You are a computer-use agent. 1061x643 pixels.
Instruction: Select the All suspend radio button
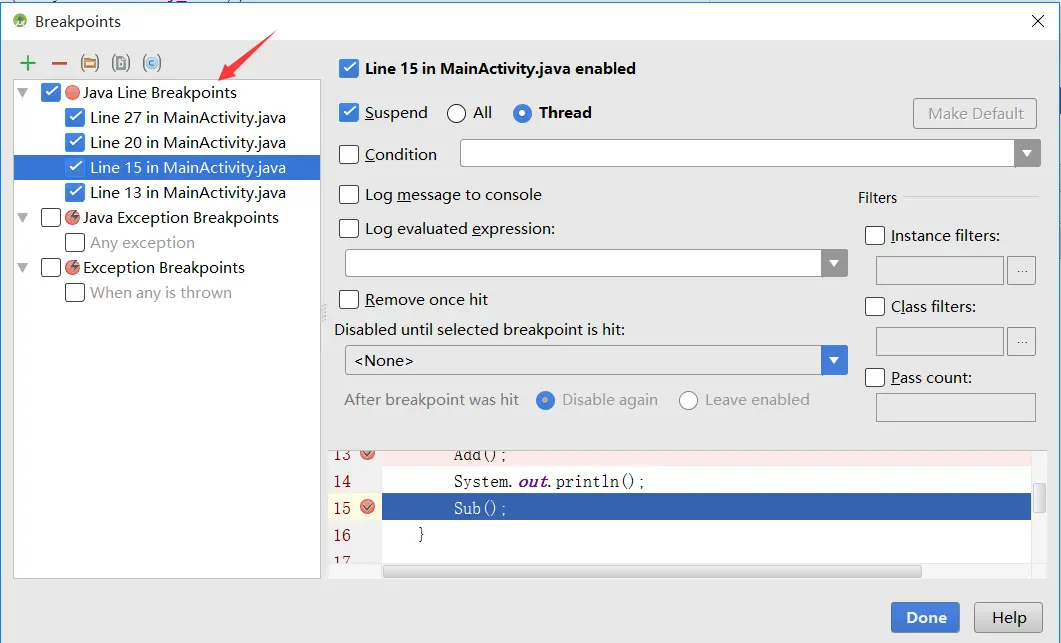455,112
